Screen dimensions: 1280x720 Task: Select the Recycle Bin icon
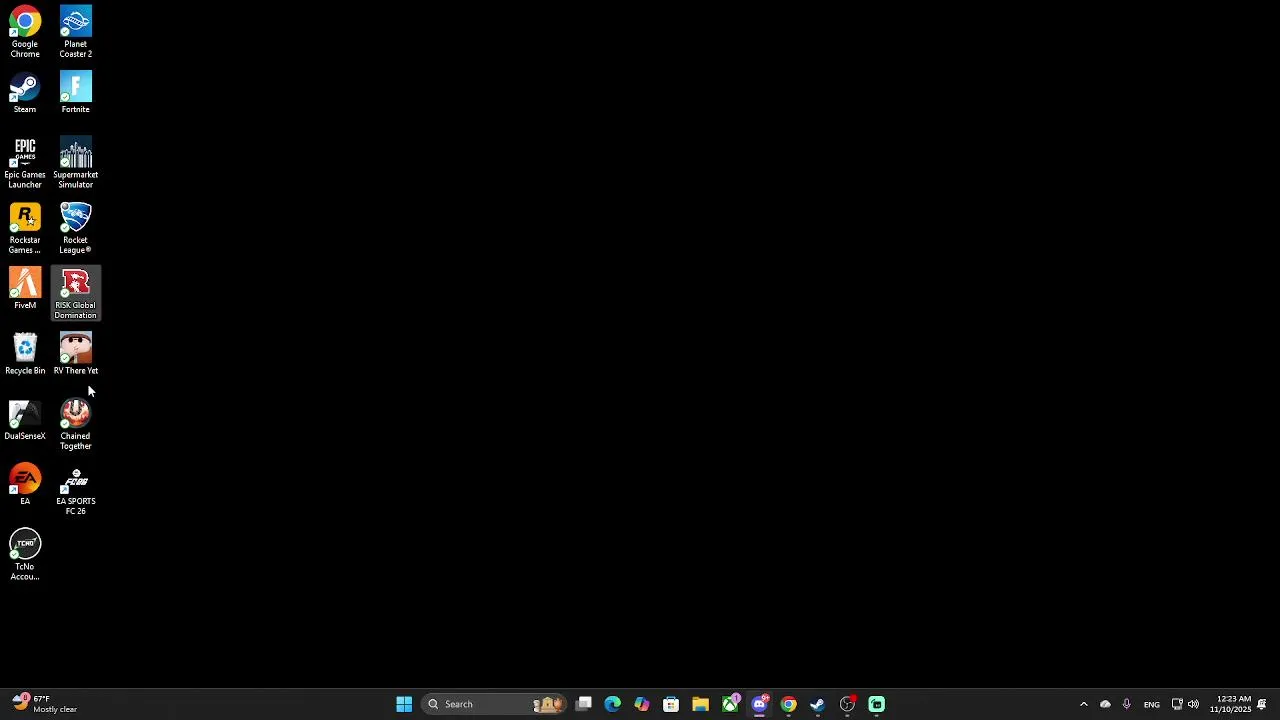25,355
